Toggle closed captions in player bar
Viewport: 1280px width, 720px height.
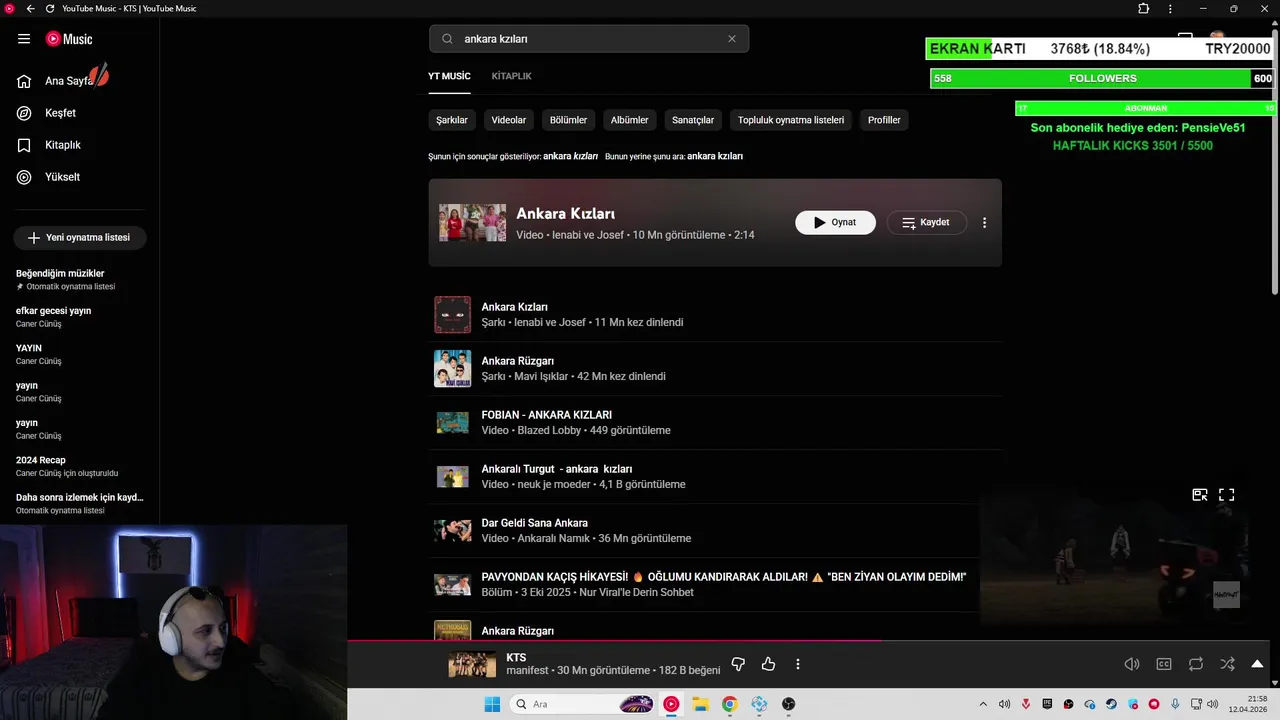(1164, 664)
